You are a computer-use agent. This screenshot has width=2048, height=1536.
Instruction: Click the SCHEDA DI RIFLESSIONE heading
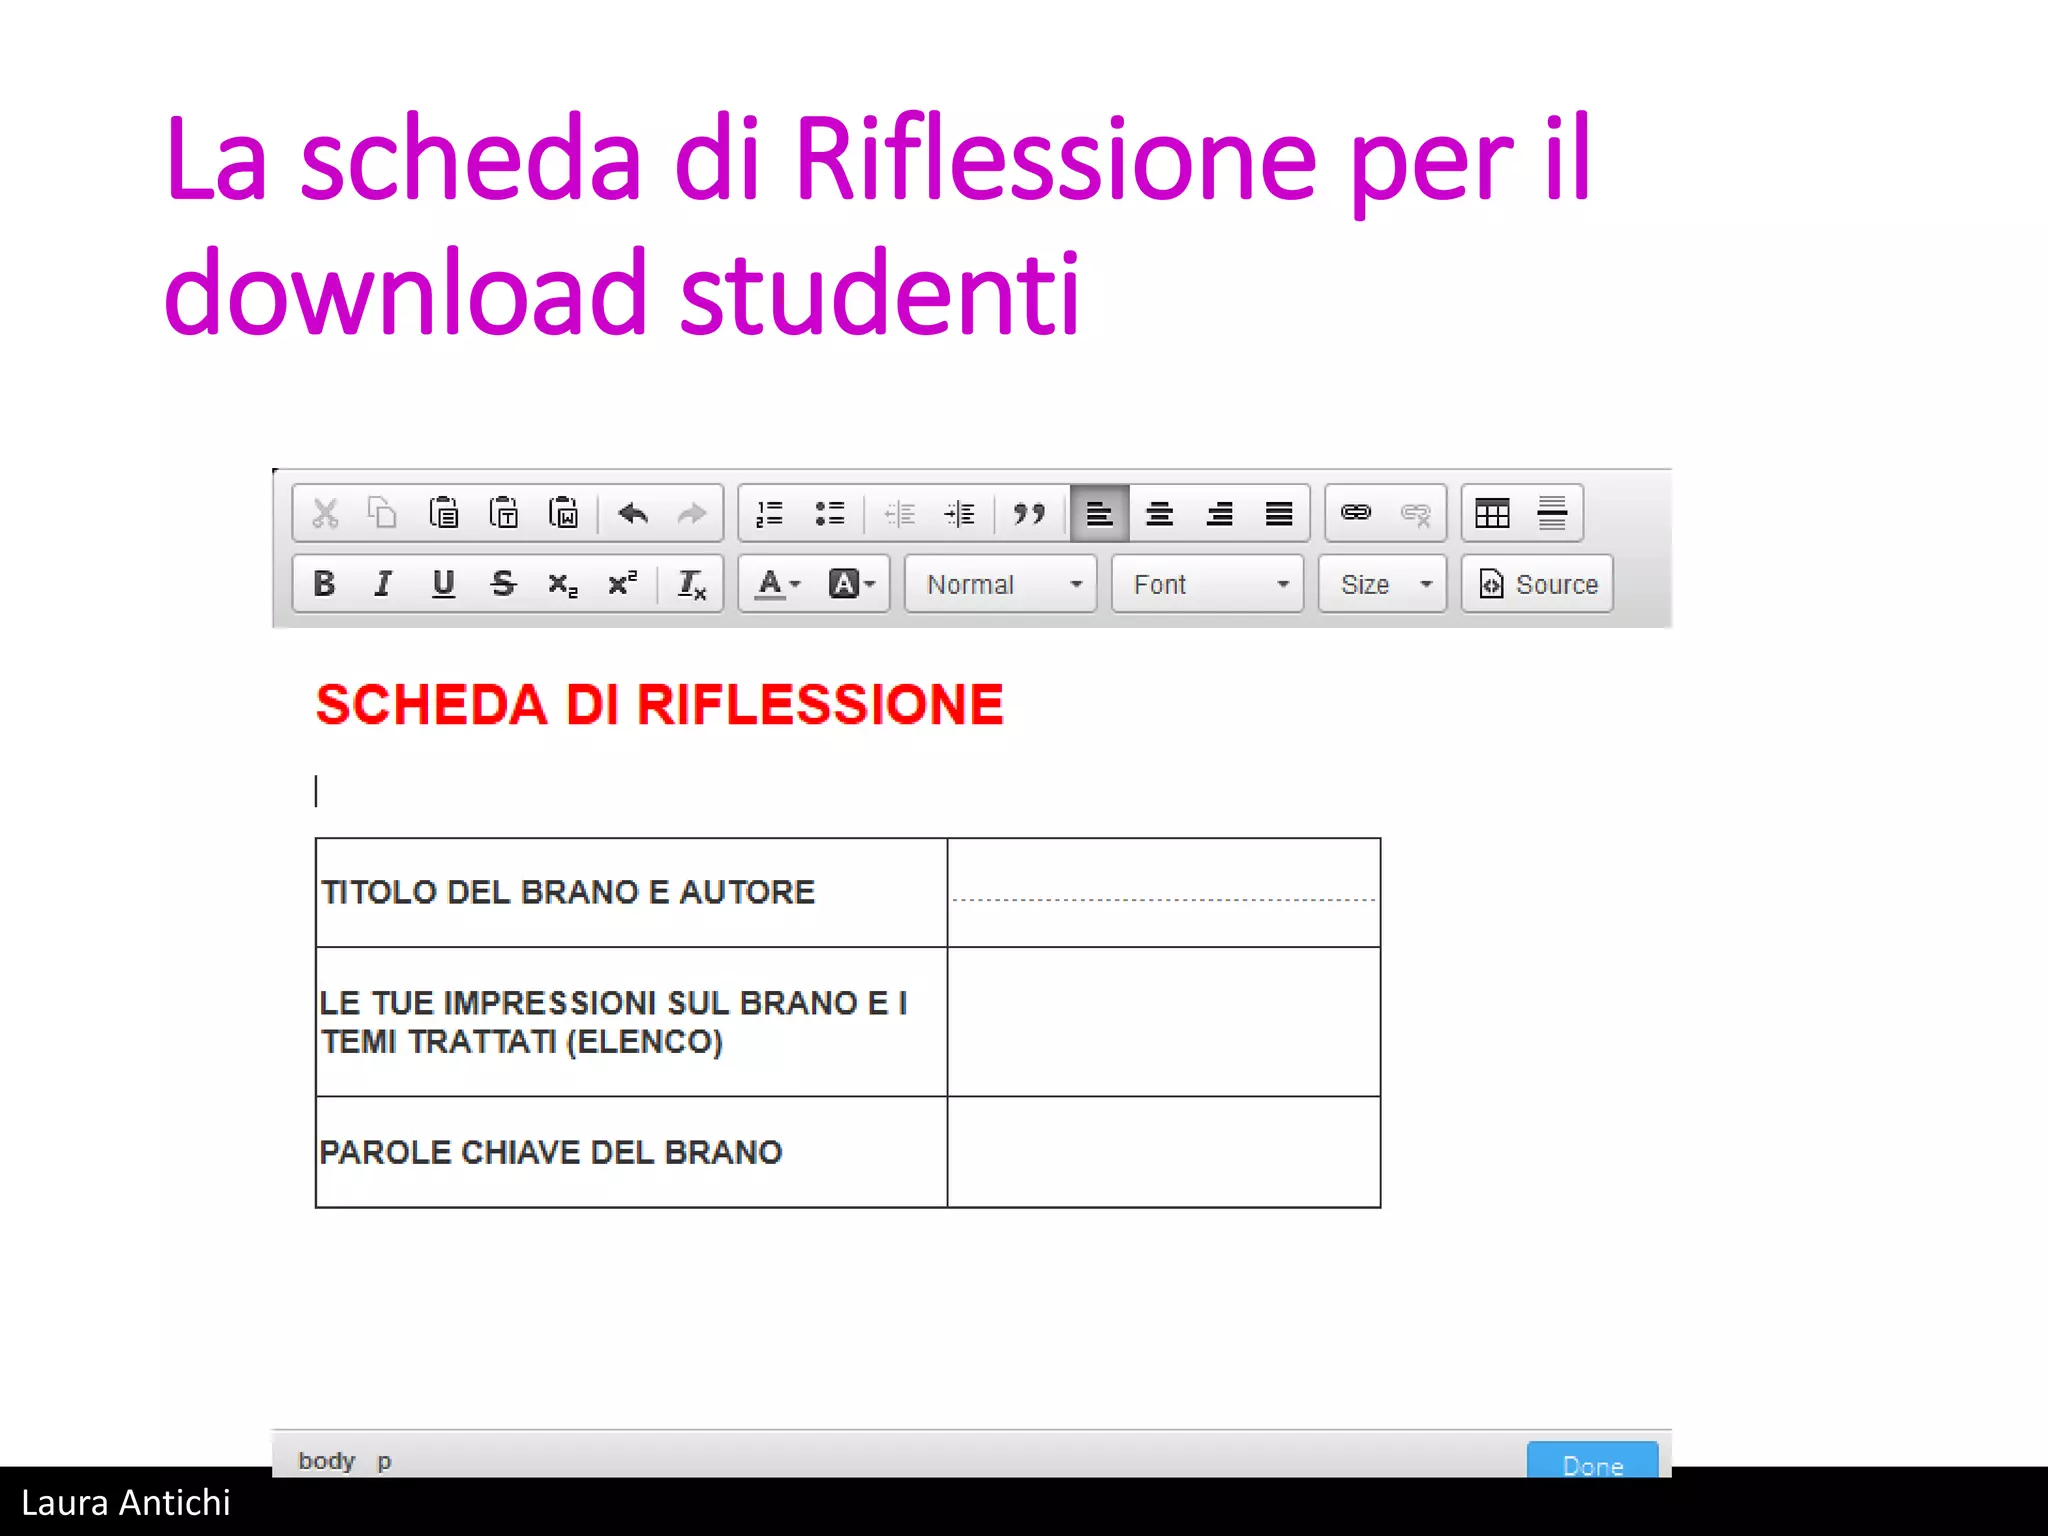tap(660, 705)
